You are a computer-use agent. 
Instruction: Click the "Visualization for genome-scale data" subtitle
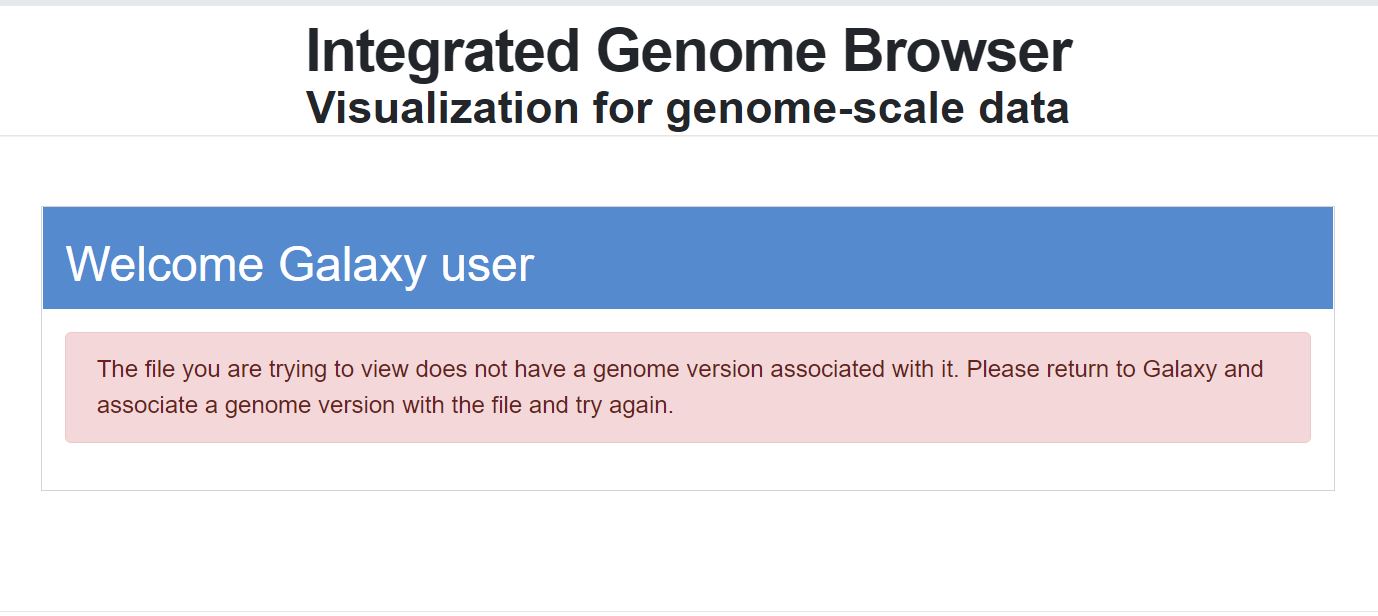point(688,108)
